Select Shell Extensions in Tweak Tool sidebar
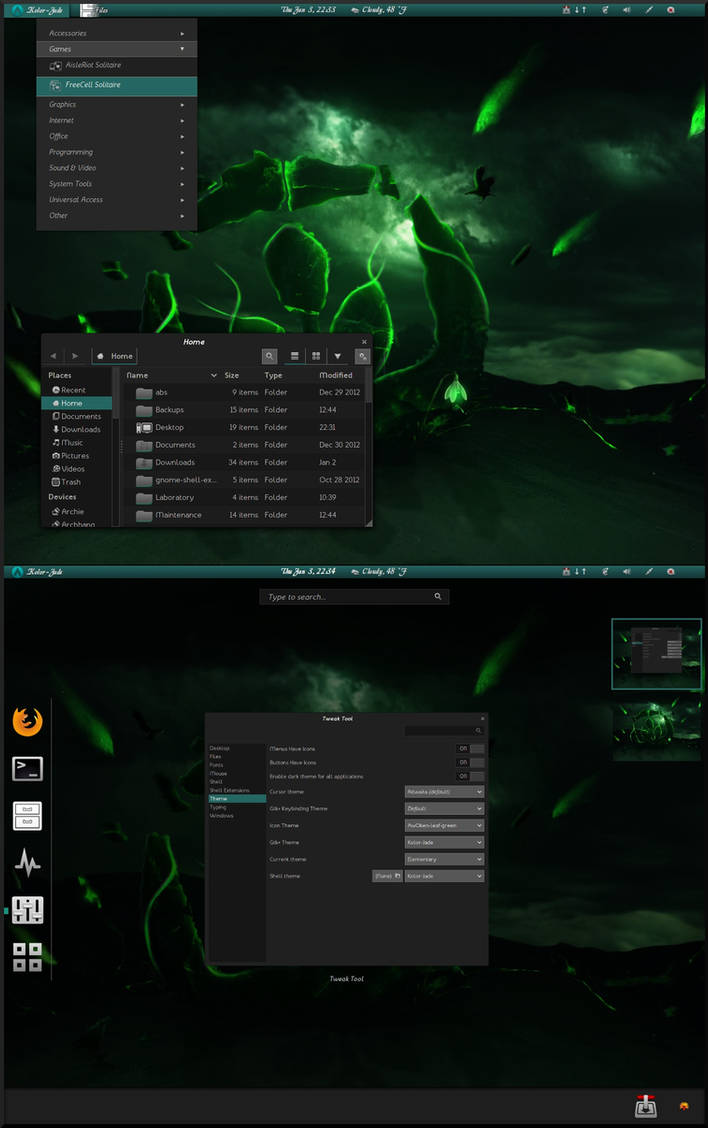 coord(237,791)
